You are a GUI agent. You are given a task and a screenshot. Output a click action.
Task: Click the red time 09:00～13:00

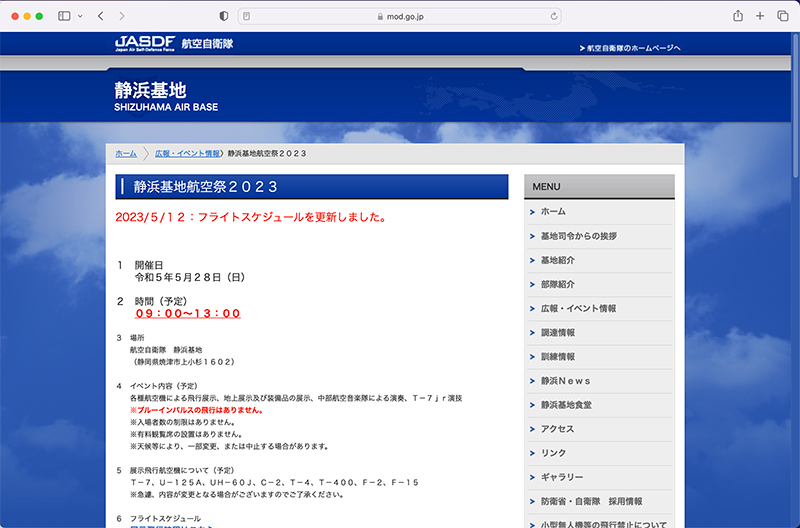(188, 313)
